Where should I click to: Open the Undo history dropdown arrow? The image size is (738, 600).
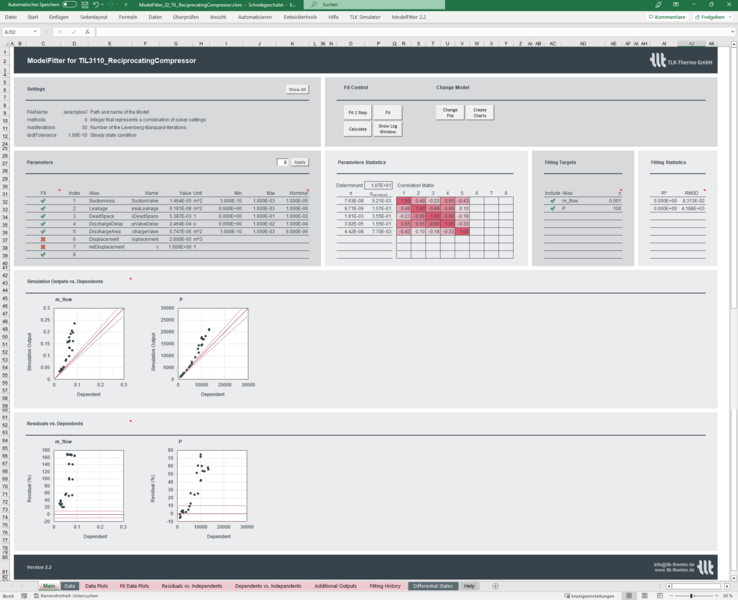tap(103, 4)
